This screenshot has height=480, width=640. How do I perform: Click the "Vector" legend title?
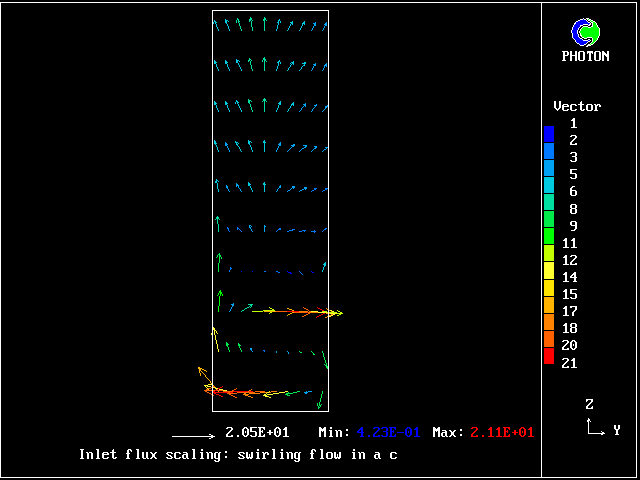[577, 106]
